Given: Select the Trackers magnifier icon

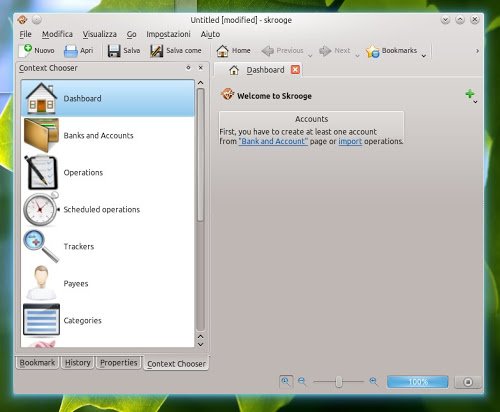Looking at the screenshot, I should (41, 246).
